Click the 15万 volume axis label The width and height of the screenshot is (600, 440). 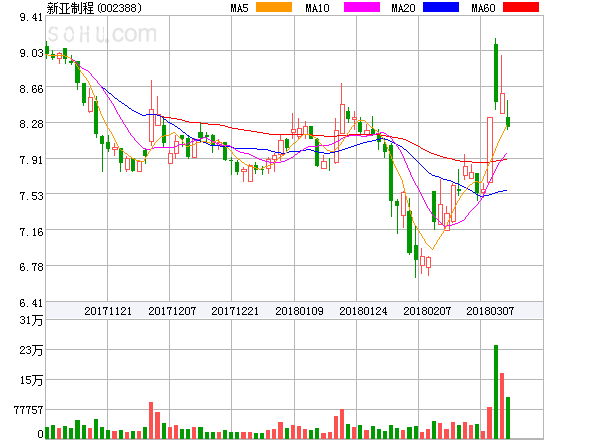click(x=31, y=380)
